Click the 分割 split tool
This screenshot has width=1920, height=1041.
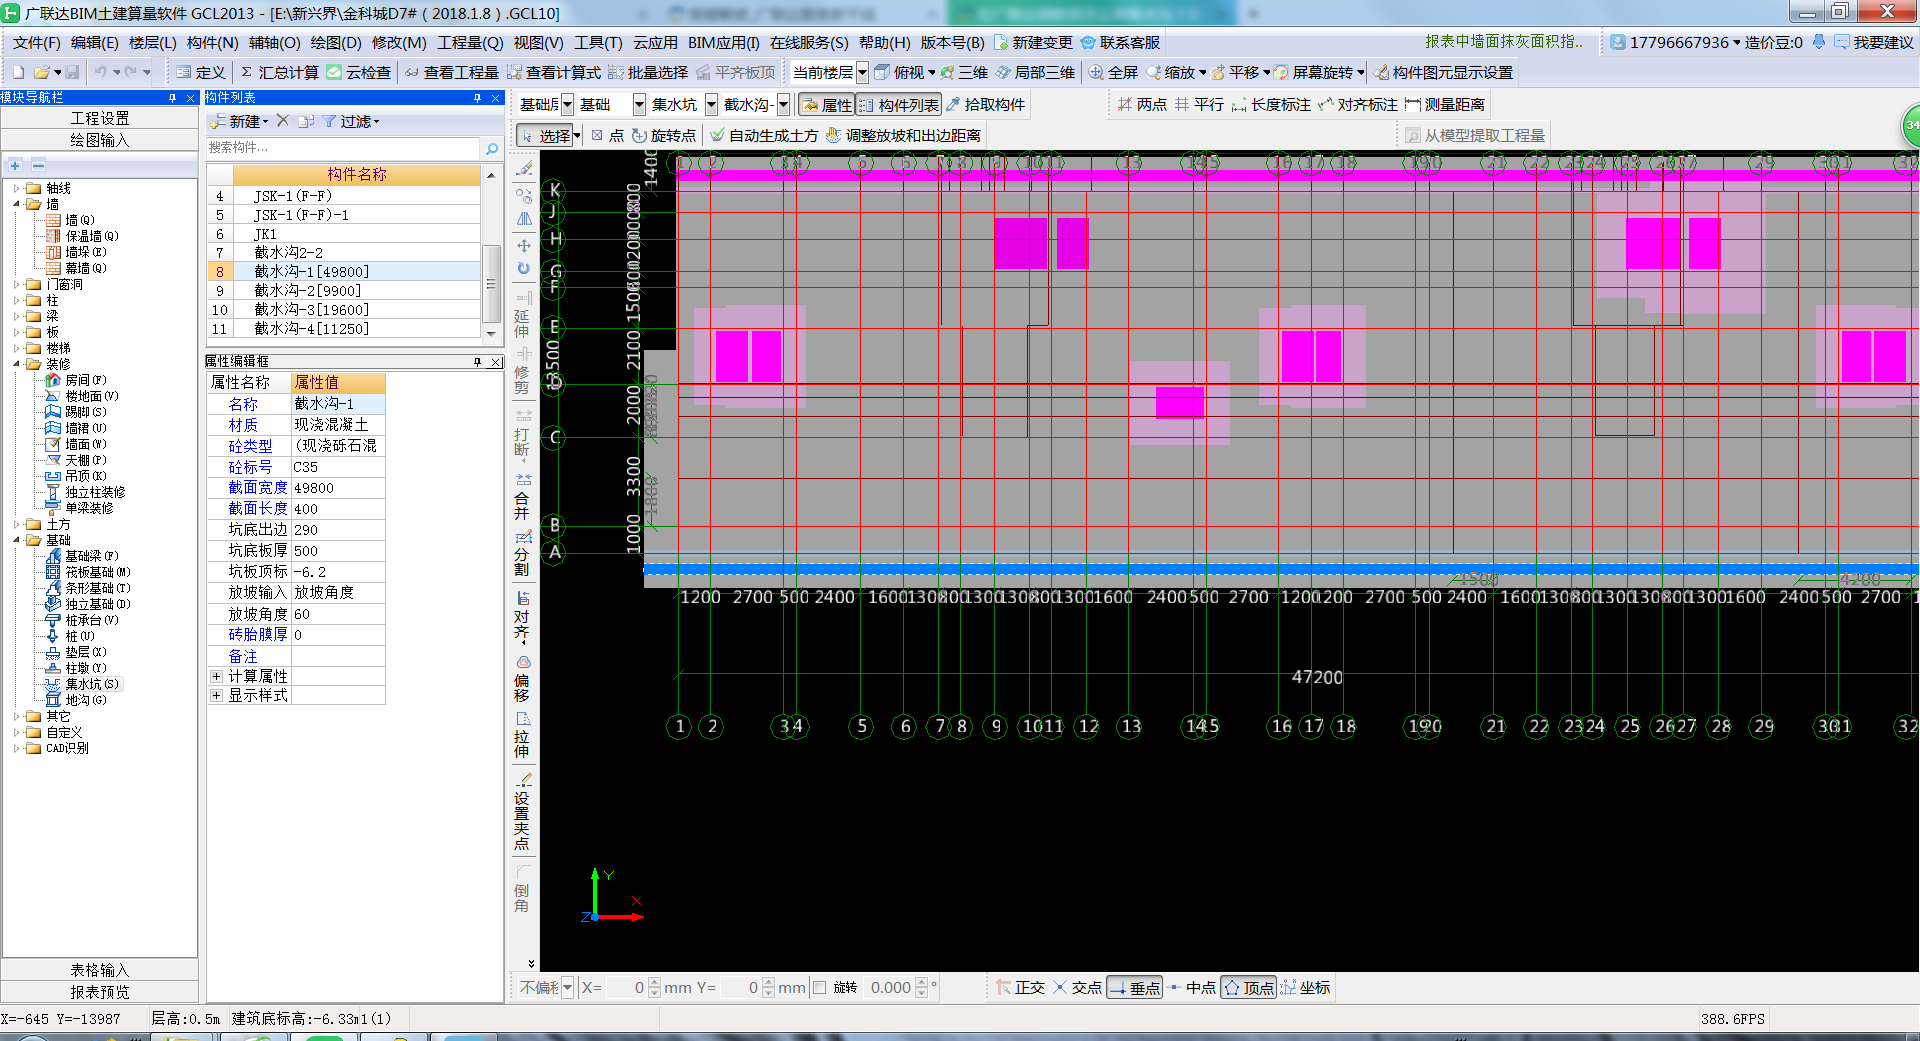[x=522, y=553]
